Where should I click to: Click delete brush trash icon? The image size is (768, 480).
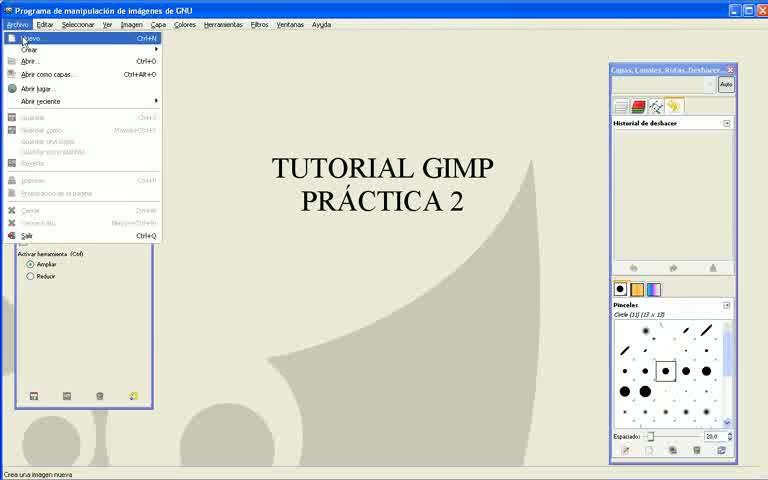(696, 451)
